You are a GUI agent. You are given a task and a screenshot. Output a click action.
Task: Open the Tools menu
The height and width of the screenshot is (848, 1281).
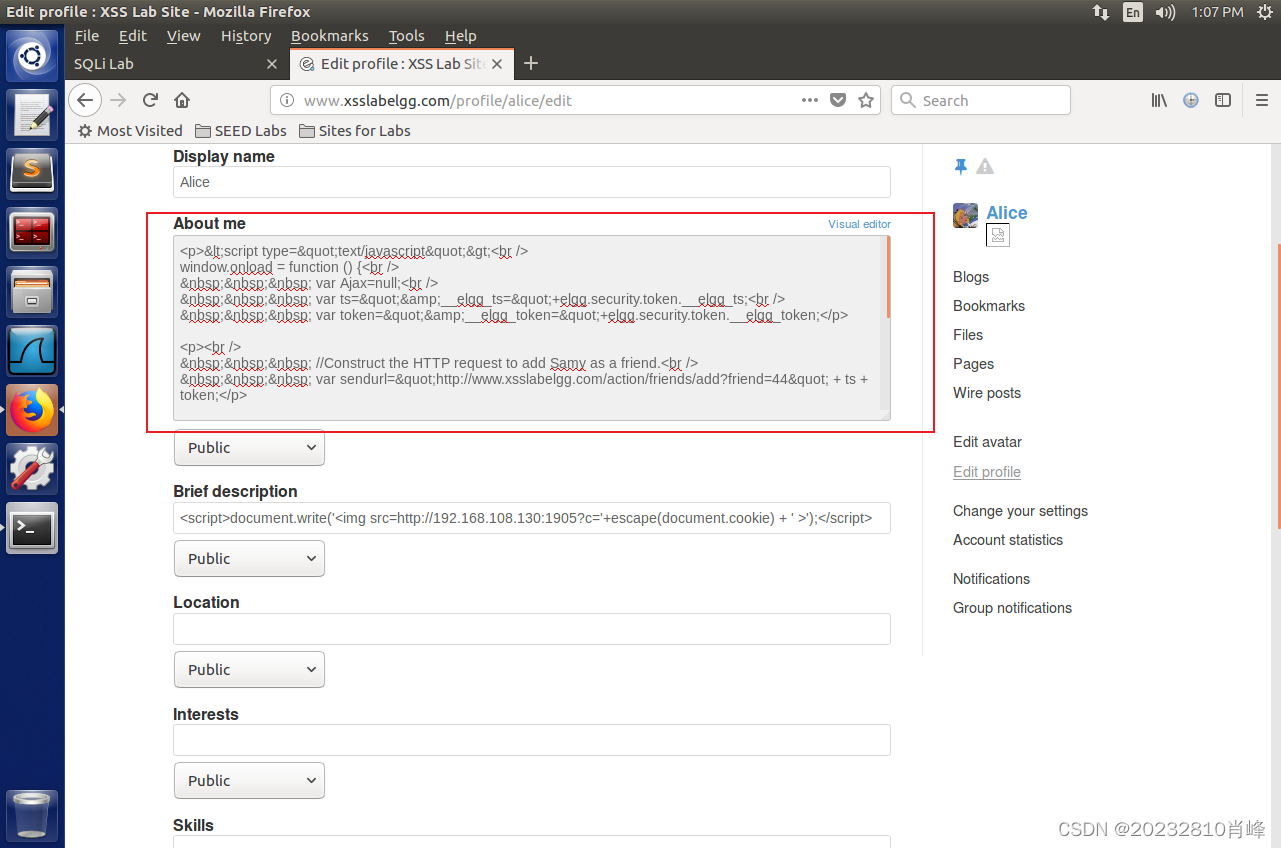(407, 36)
